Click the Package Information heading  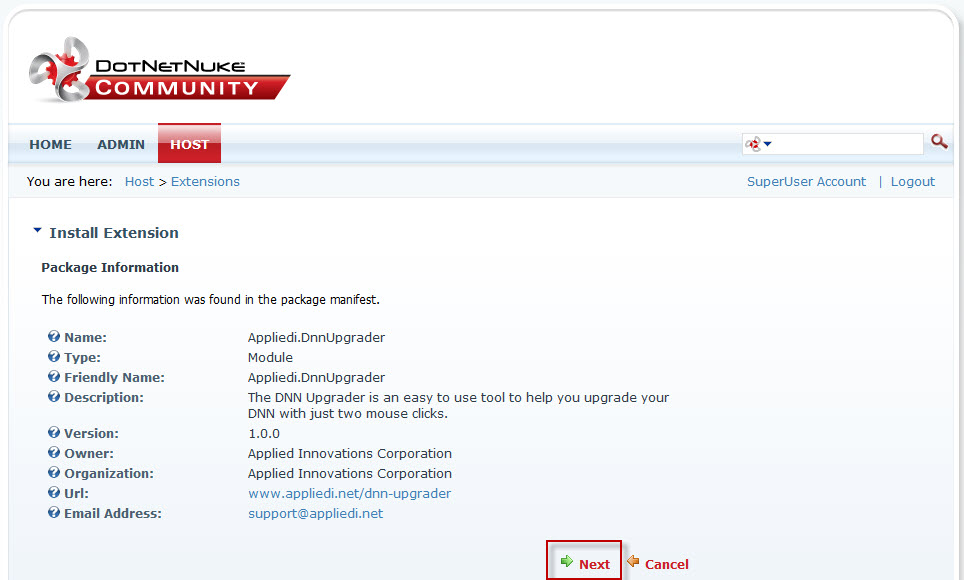coord(110,268)
